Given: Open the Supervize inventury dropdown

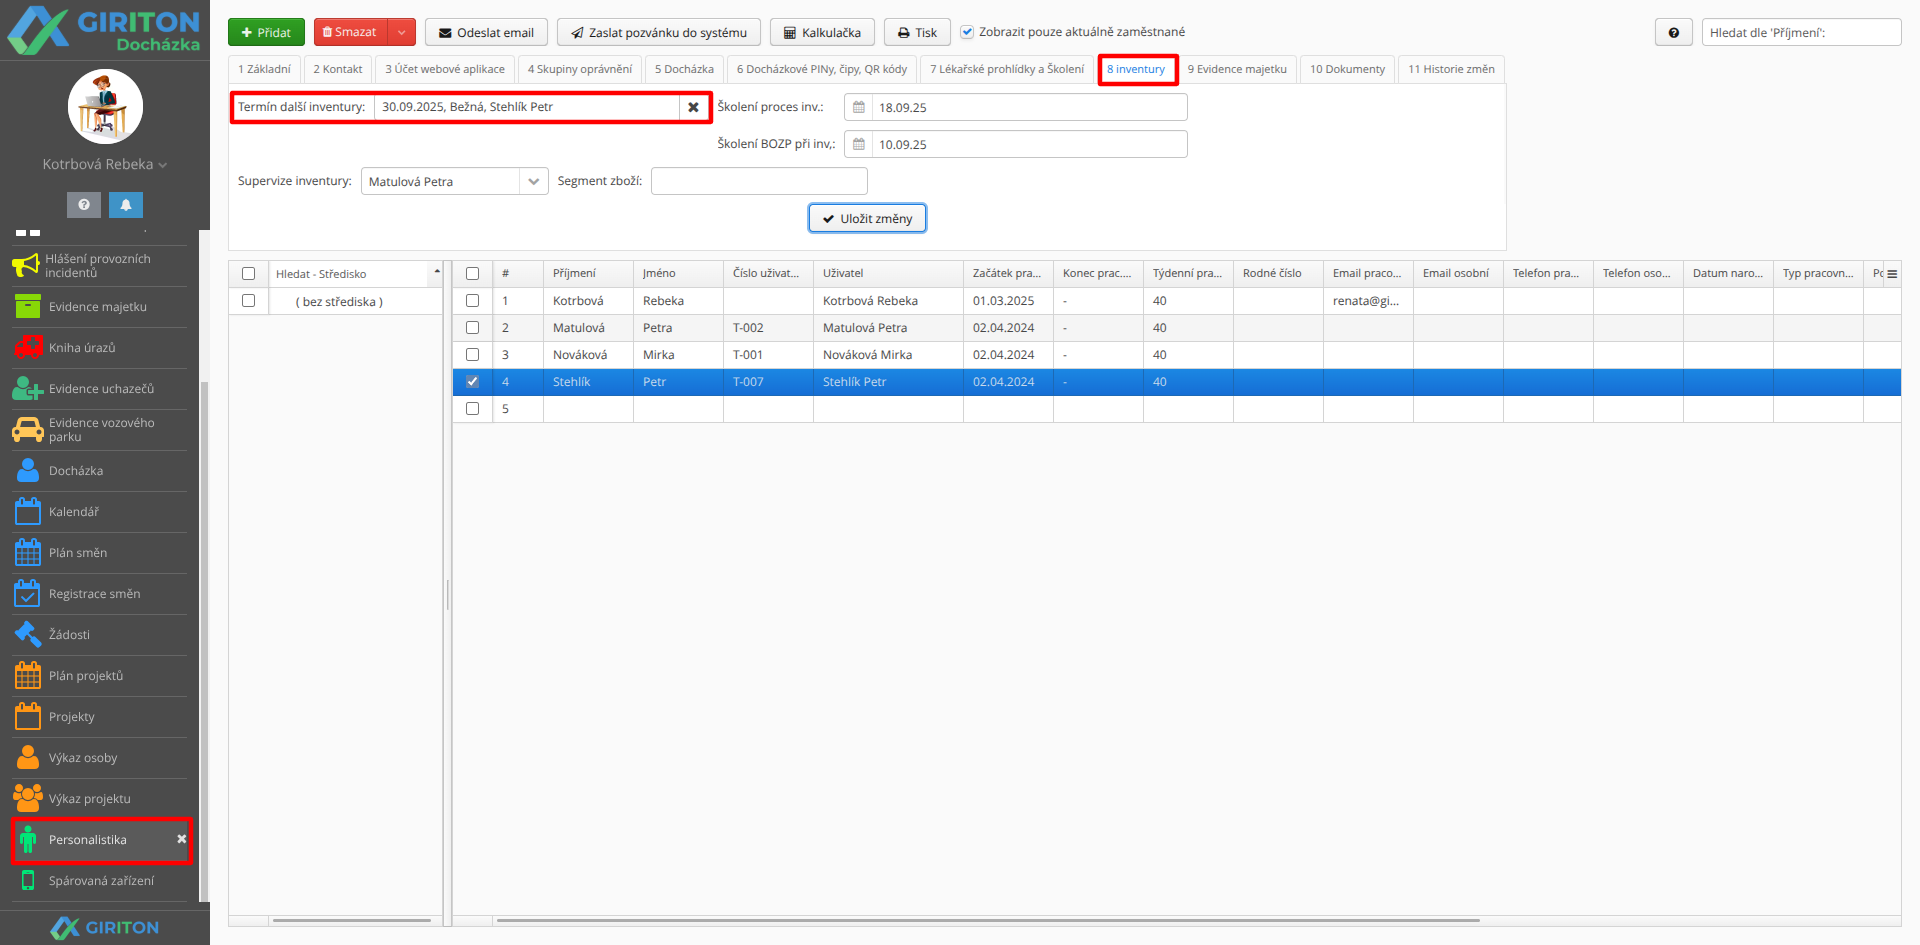Looking at the screenshot, I should click(534, 181).
